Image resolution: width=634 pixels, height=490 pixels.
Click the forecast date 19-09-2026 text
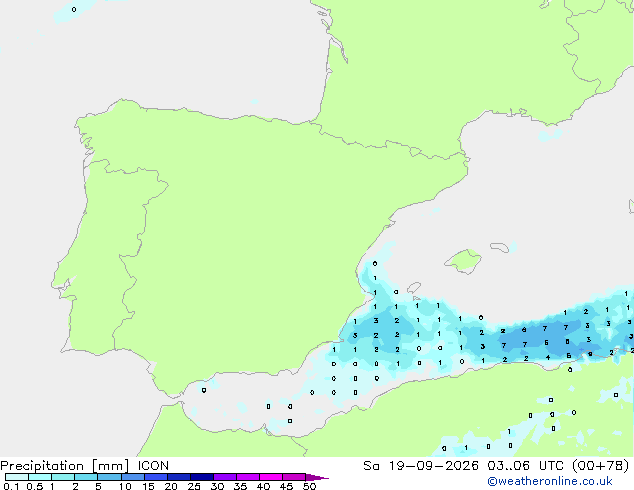click(x=433, y=466)
